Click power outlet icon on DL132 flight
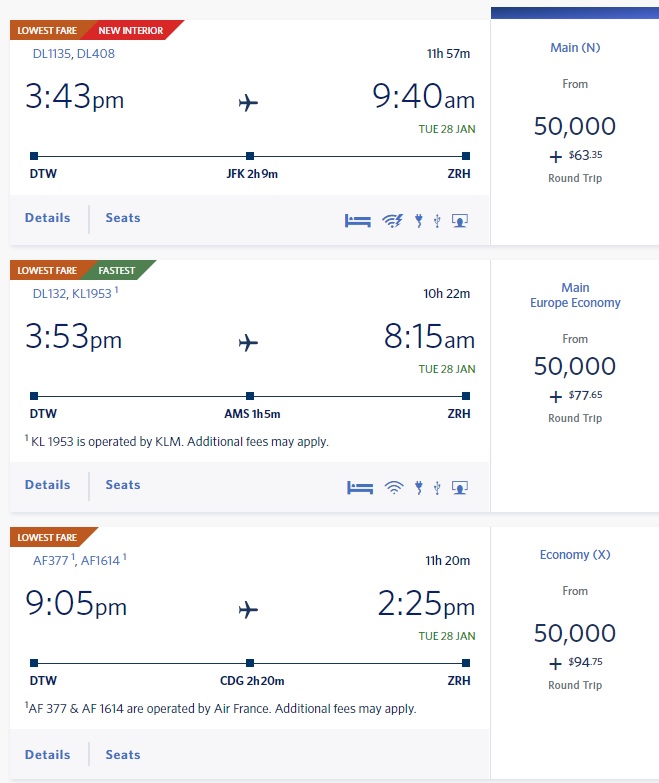Image resolution: width=659 pixels, height=783 pixels. point(418,488)
